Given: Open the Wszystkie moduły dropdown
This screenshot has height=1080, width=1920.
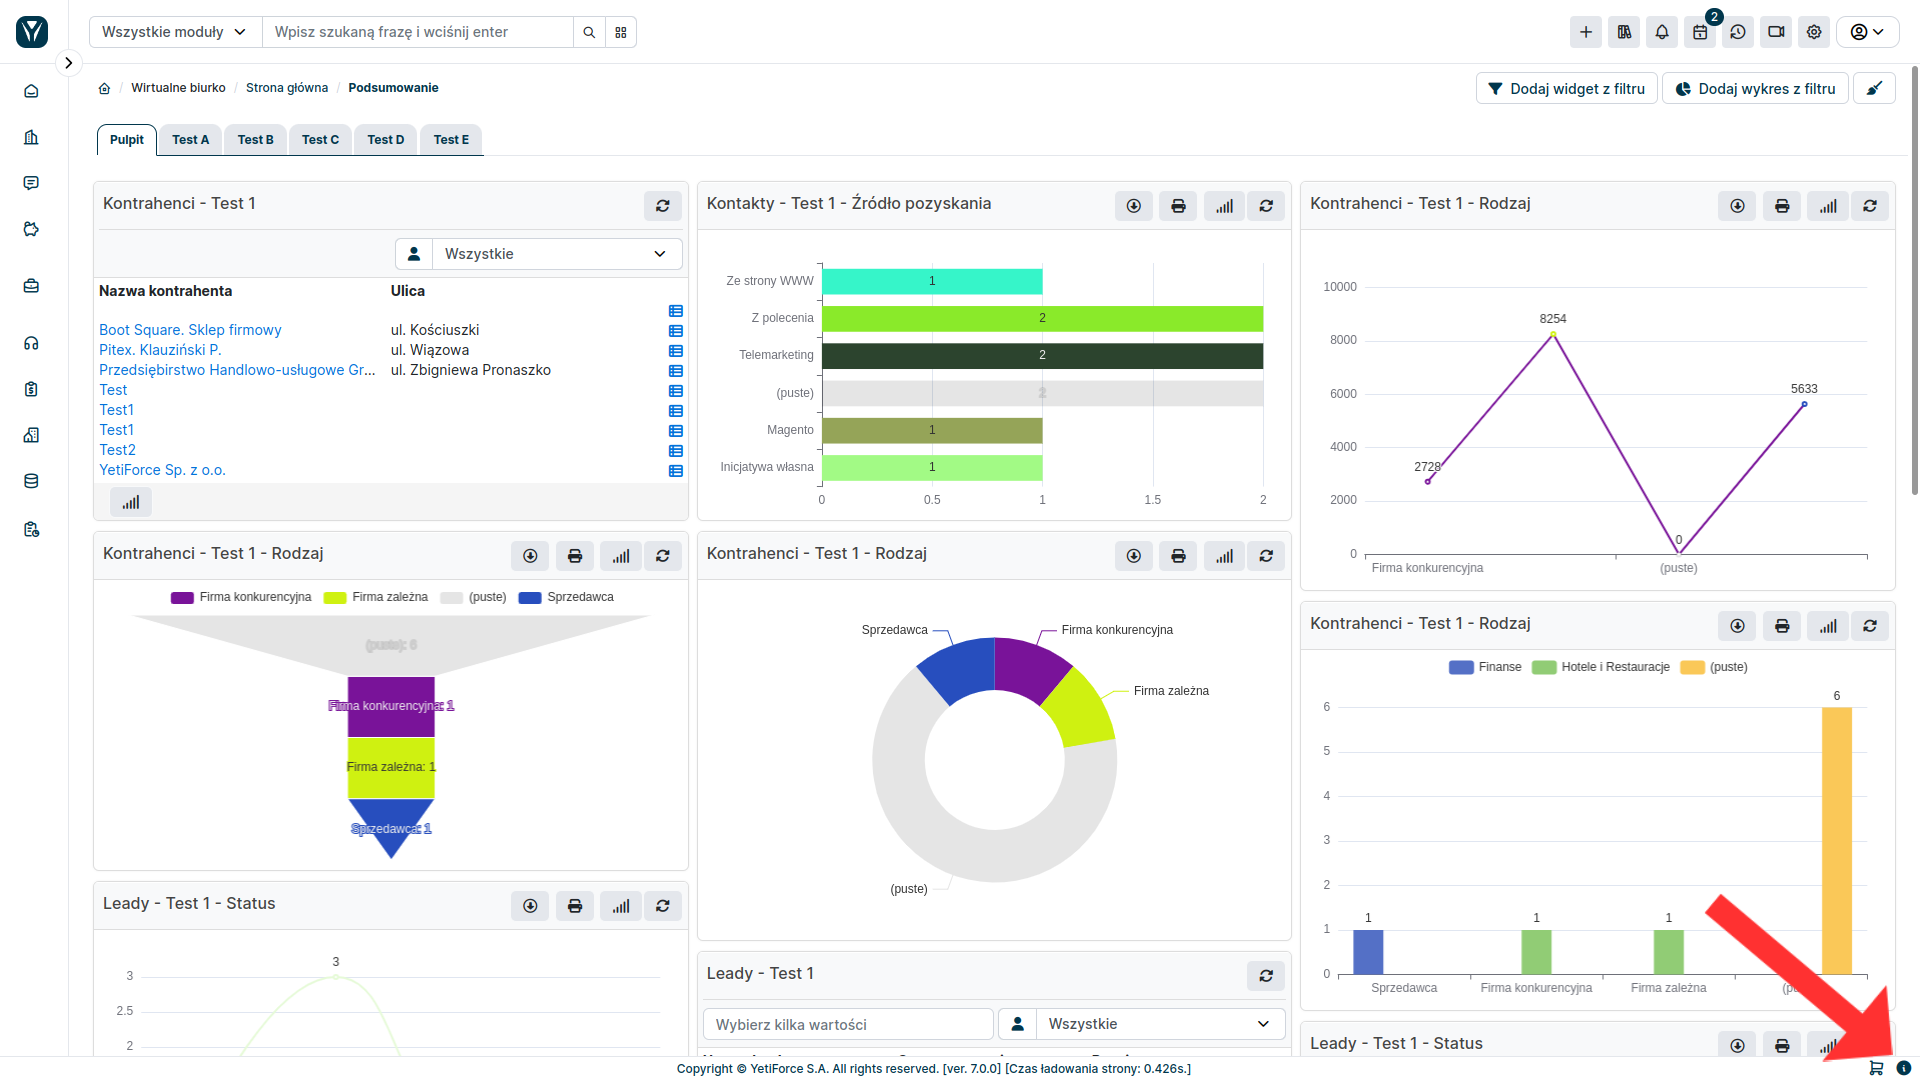Looking at the screenshot, I should 175,32.
